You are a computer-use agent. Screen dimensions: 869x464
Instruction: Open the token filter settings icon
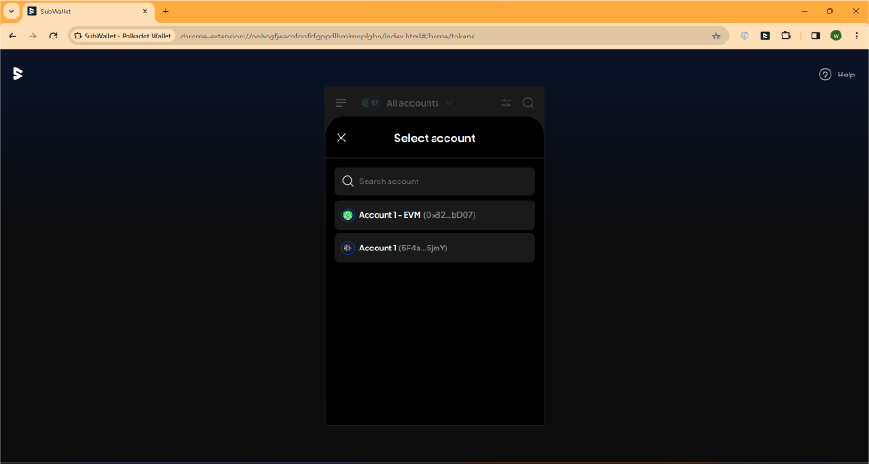(x=506, y=103)
